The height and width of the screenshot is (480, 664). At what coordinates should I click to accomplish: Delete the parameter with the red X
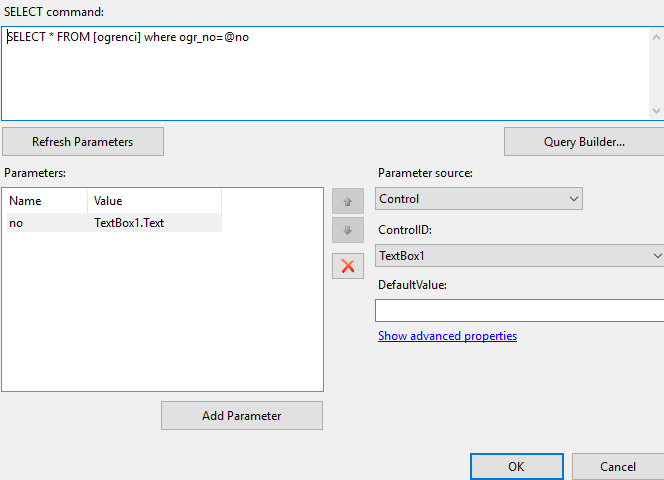pyautogui.click(x=348, y=266)
